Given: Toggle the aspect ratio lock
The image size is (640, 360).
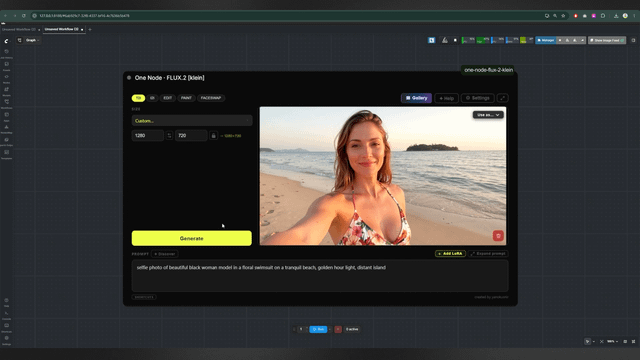Looking at the screenshot, I should pyautogui.click(x=213, y=136).
